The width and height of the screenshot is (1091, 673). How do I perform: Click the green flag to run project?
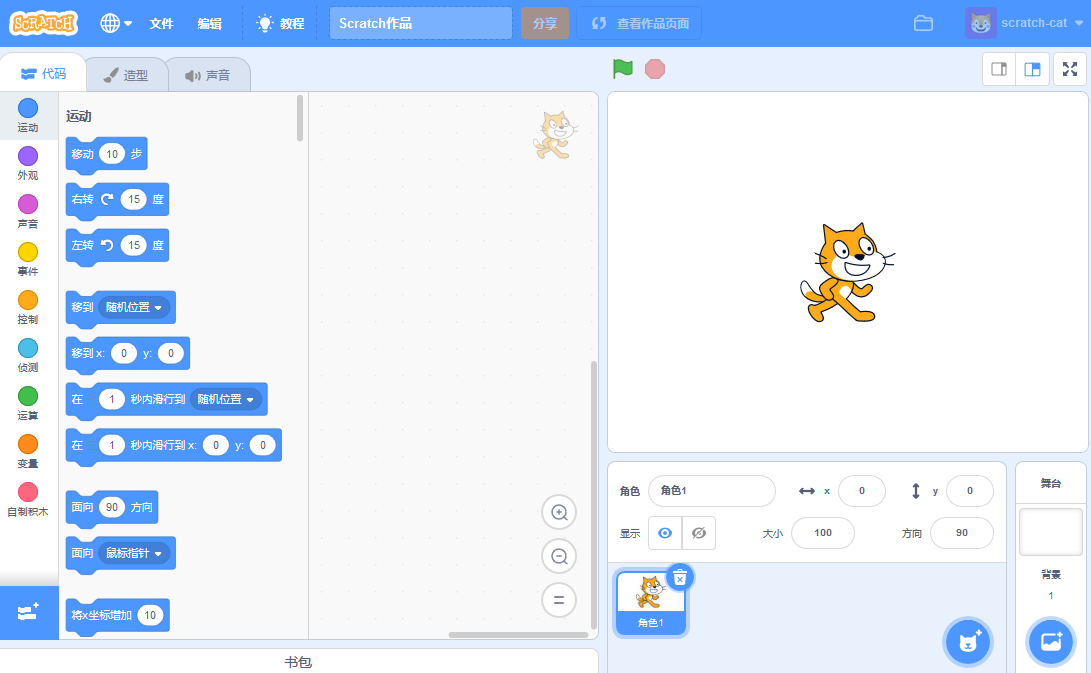click(x=620, y=69)
